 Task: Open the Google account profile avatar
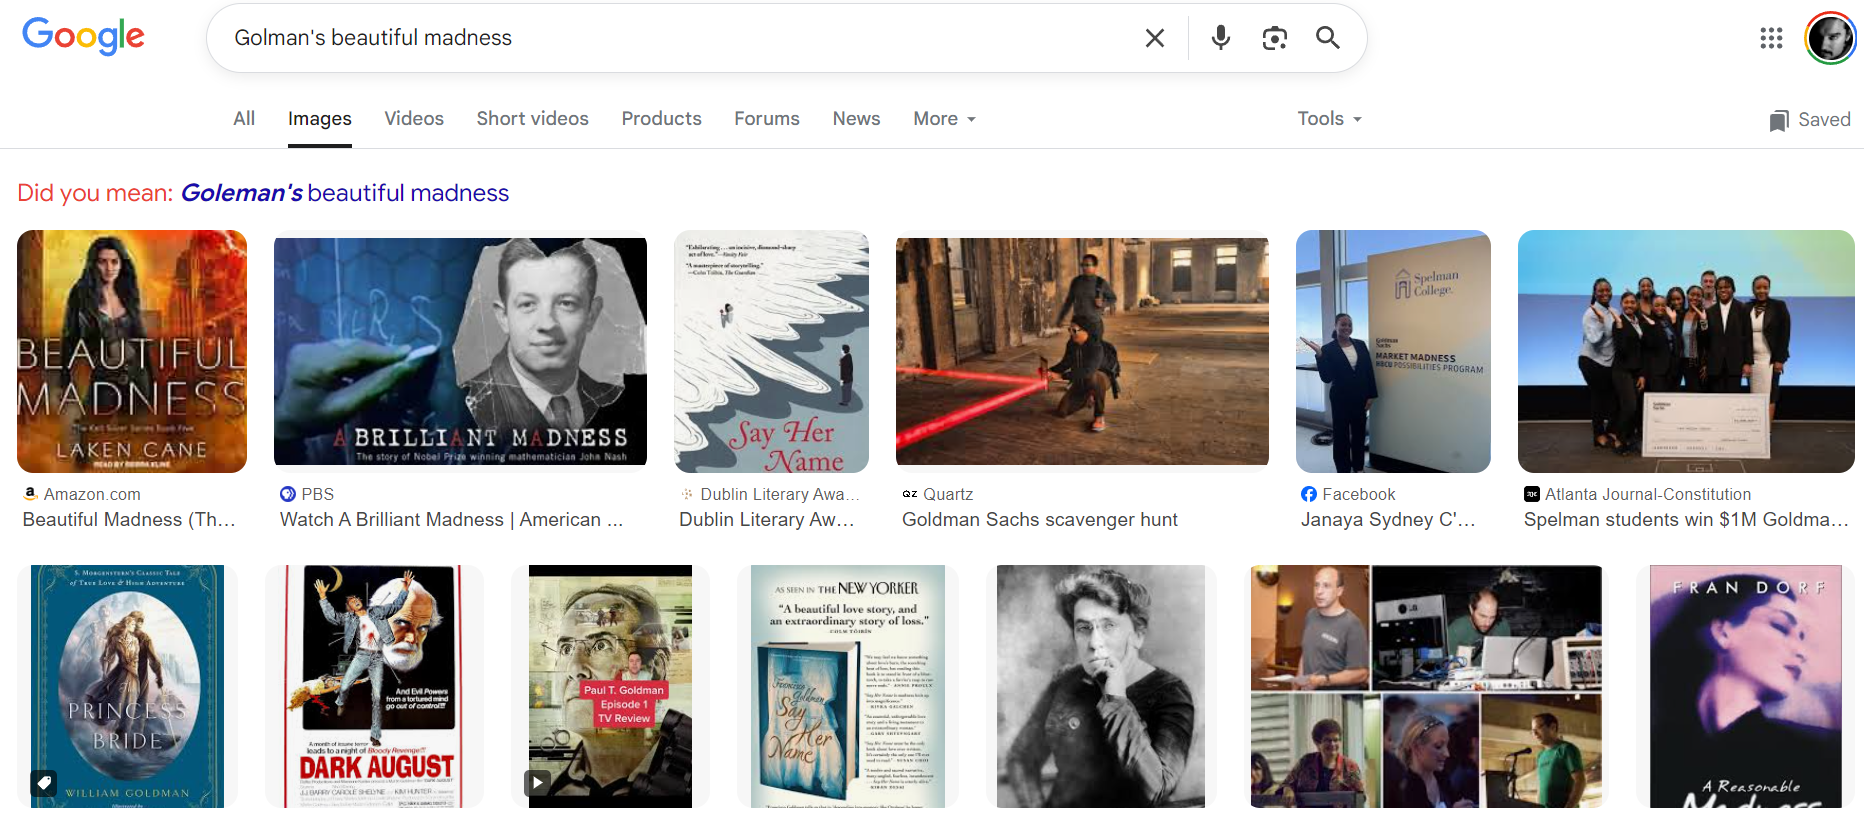tap(1830, 38)
